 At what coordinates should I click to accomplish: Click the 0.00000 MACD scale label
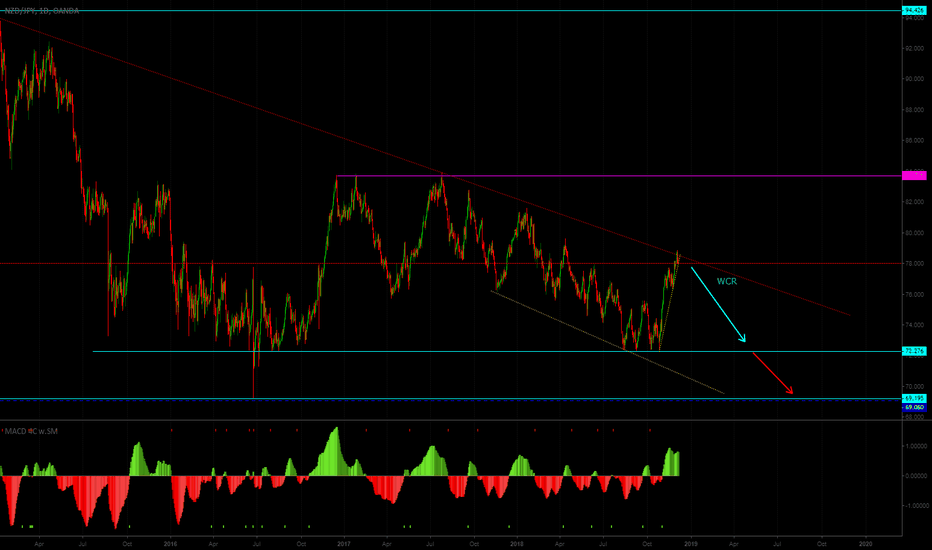(x=916, y=476)
